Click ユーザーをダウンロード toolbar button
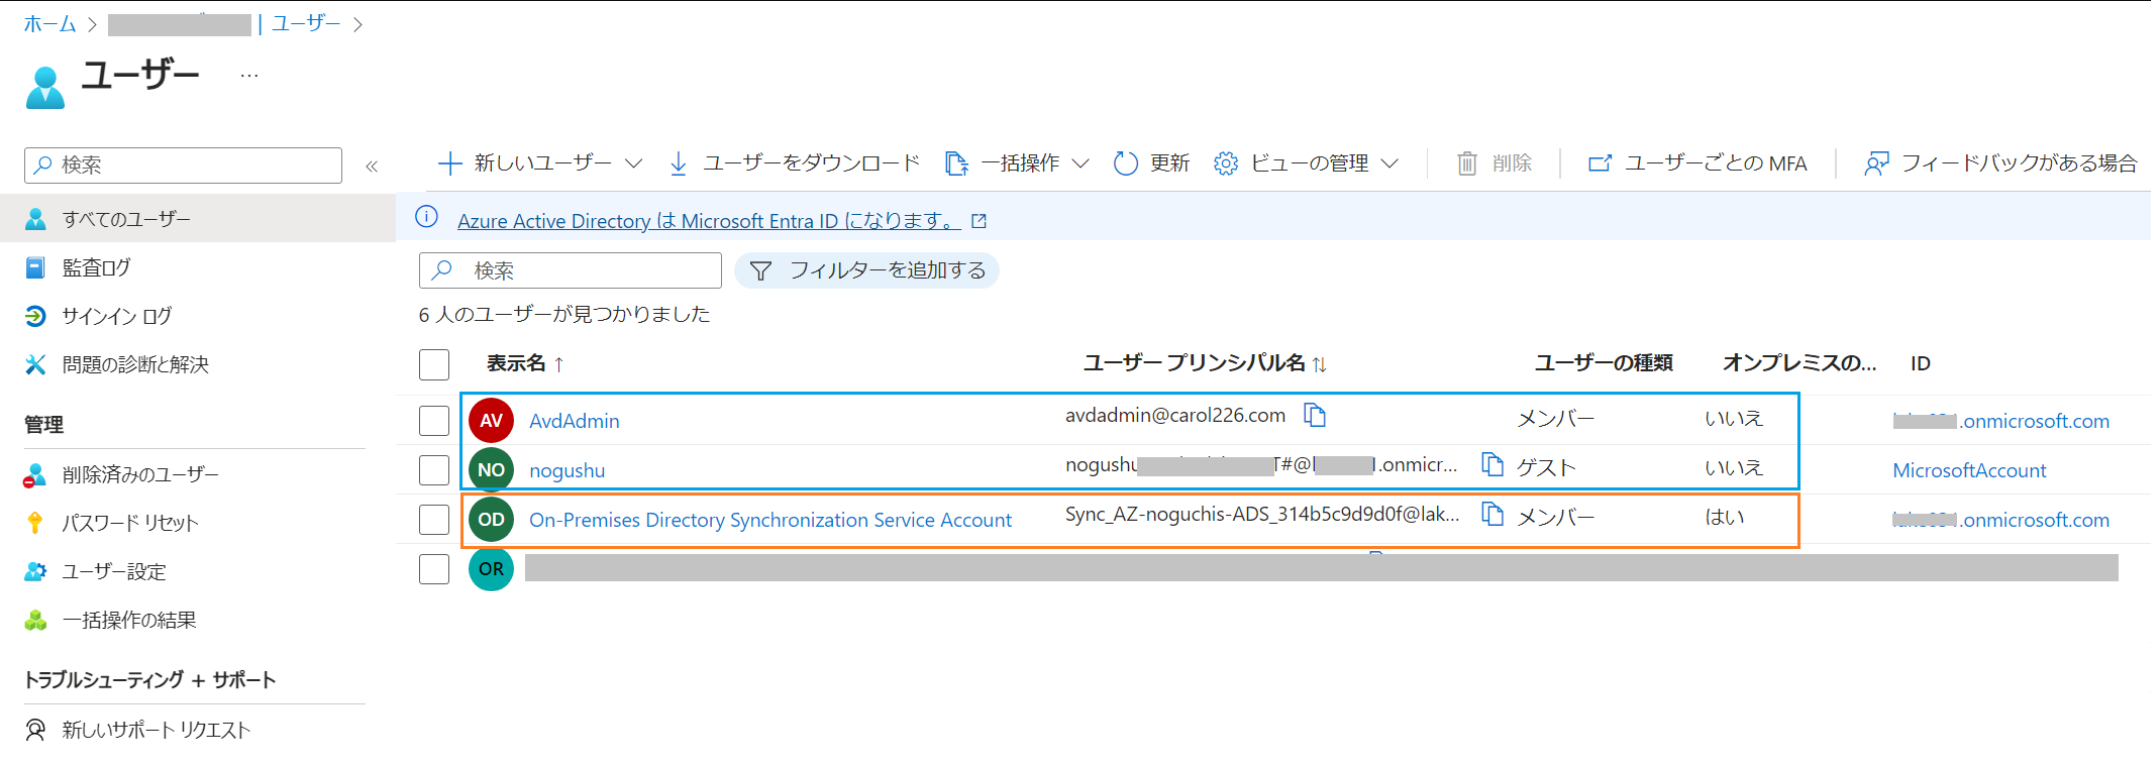2151x757 pixels. (x=794, y=163)
